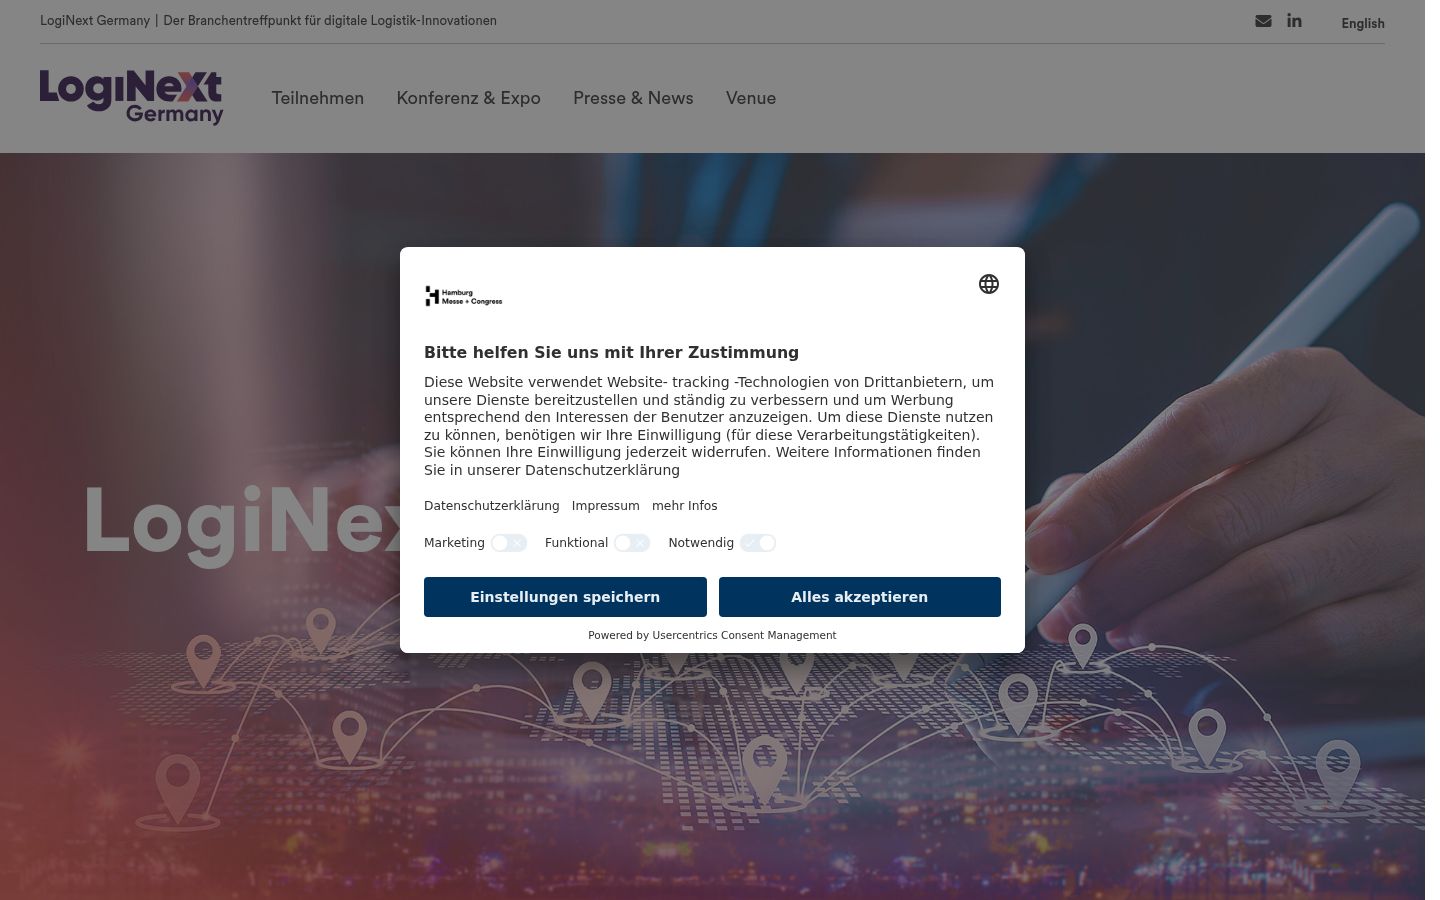Enable the Funktional consent toggle

pyautogui.click(x=632, y=543)
